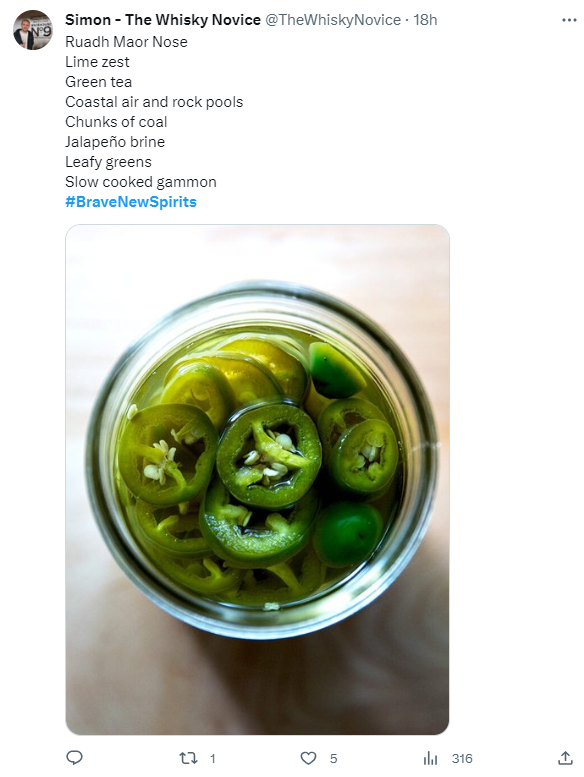Click the tweet text 'Ruadh Maor Nose'

pyautogui.click(x=126, y=42)
